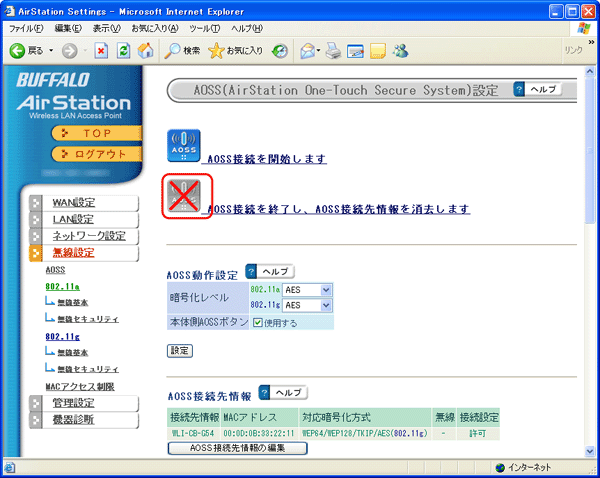The width and height of the screenshot is (600, 478).
Task: Click 無線セキュリティ under 802.11g
Action: (88, 369)
